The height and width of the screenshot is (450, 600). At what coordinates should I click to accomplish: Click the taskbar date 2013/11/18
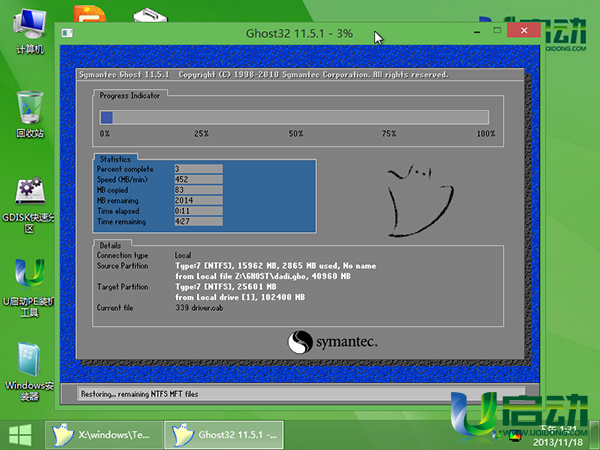[558, 442]
